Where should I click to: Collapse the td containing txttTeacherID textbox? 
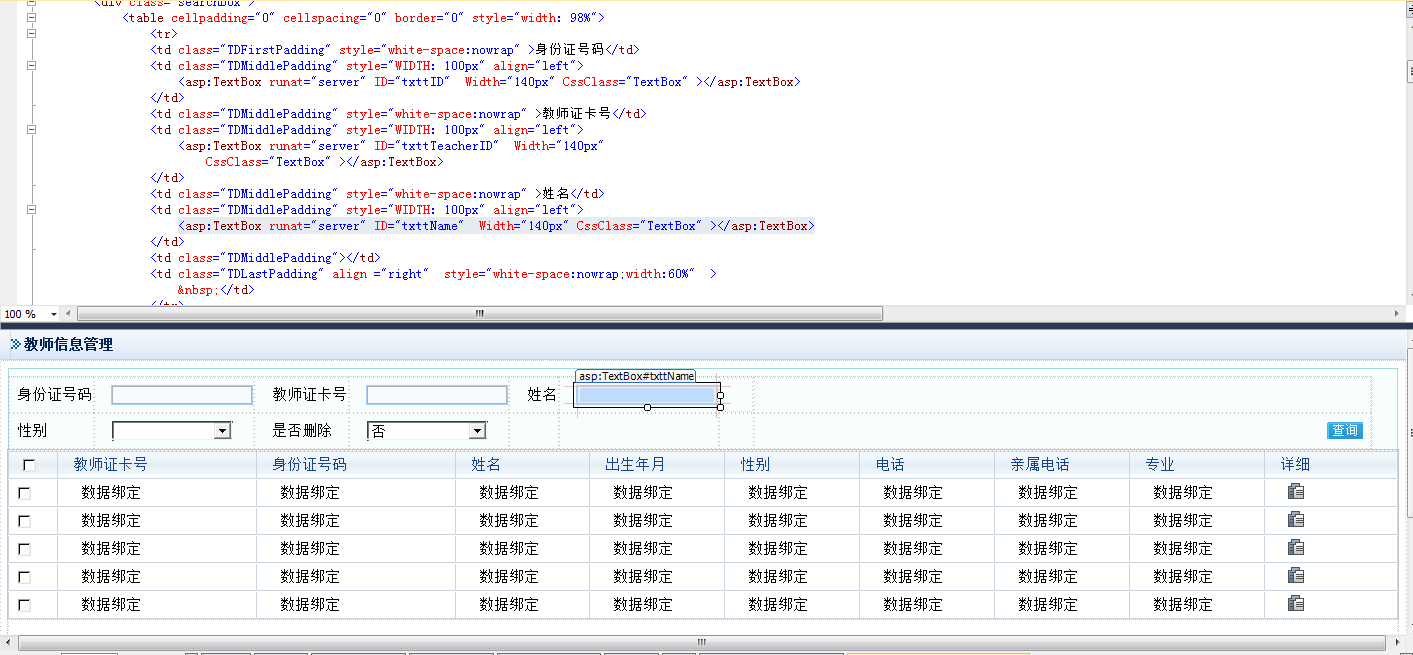31,130
